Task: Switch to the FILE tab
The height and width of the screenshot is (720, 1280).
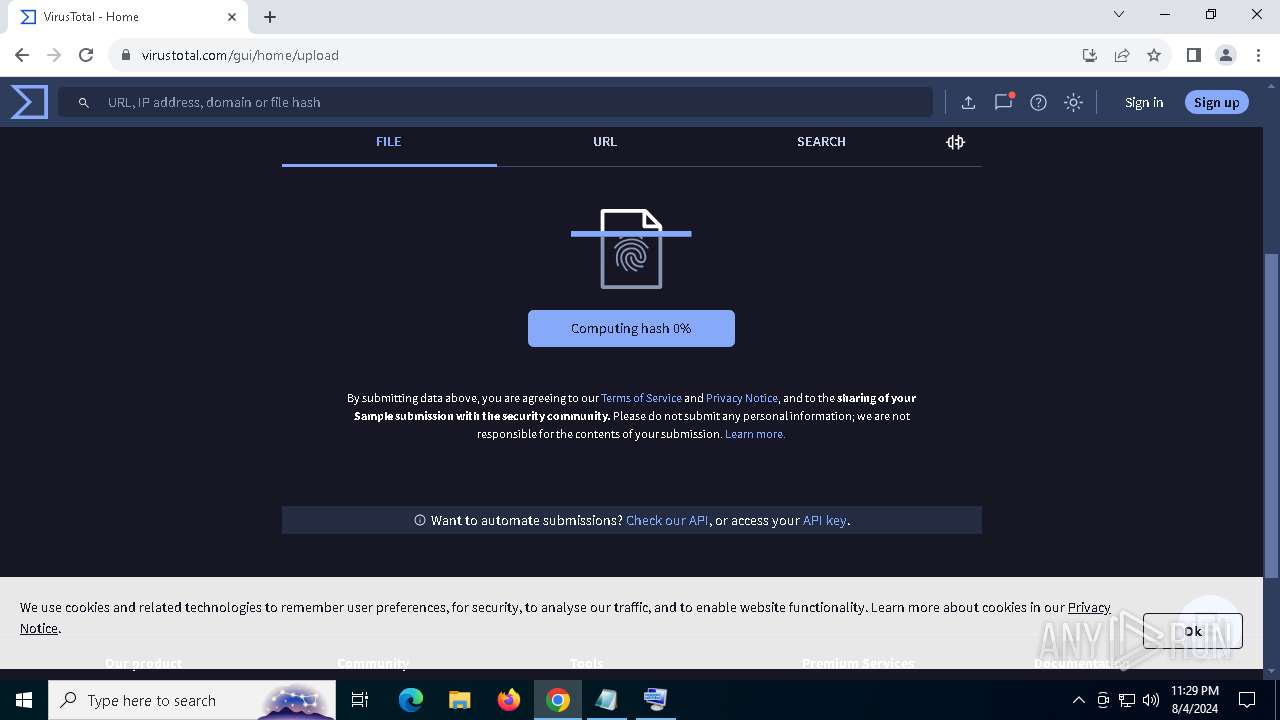Action: point(389,142)
